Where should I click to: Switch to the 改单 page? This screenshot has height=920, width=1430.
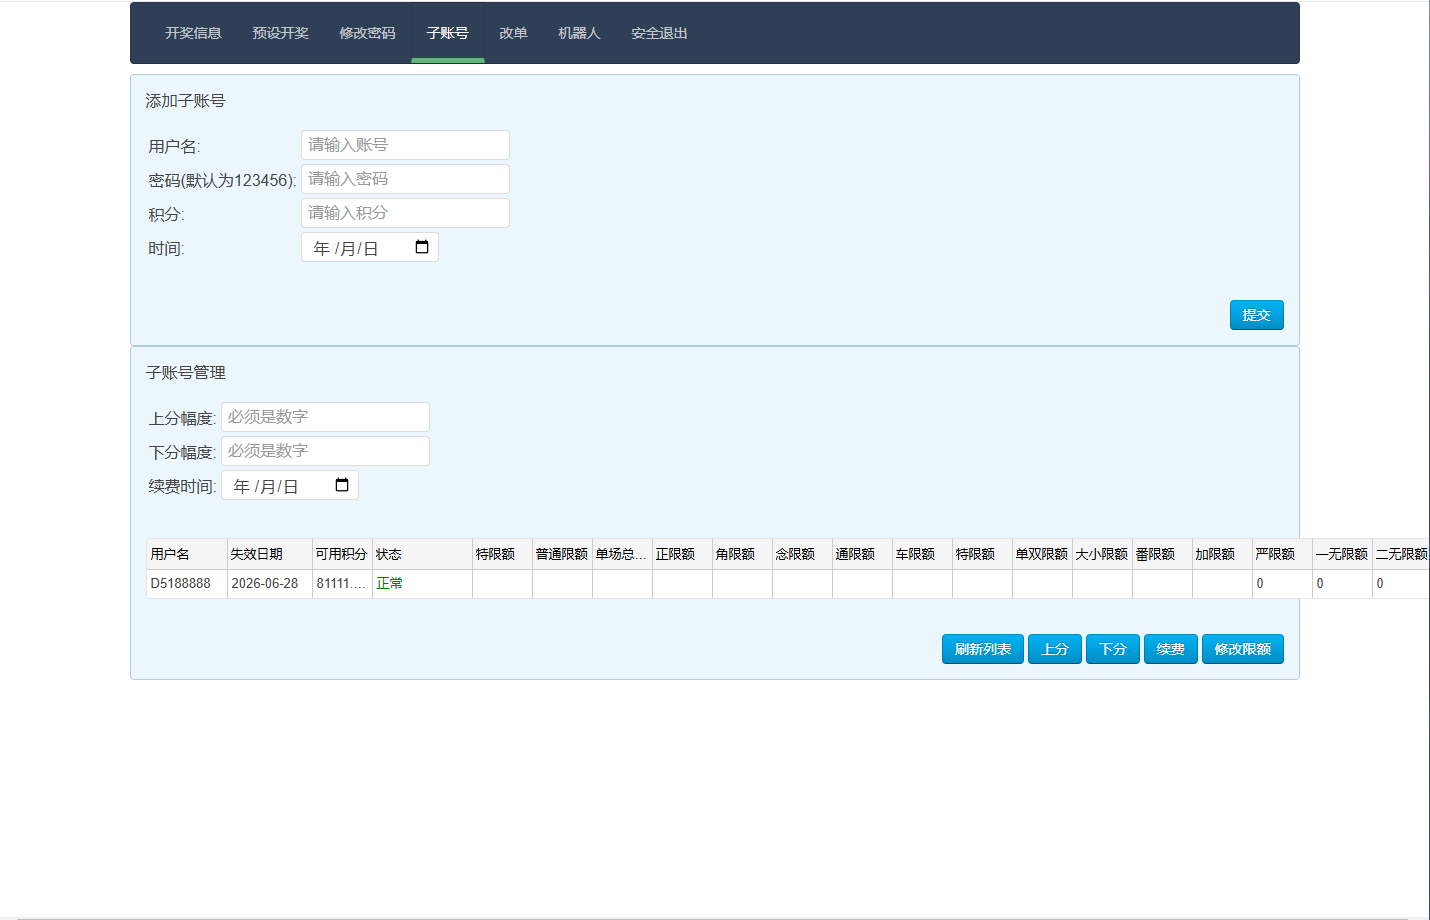point(513,33)
